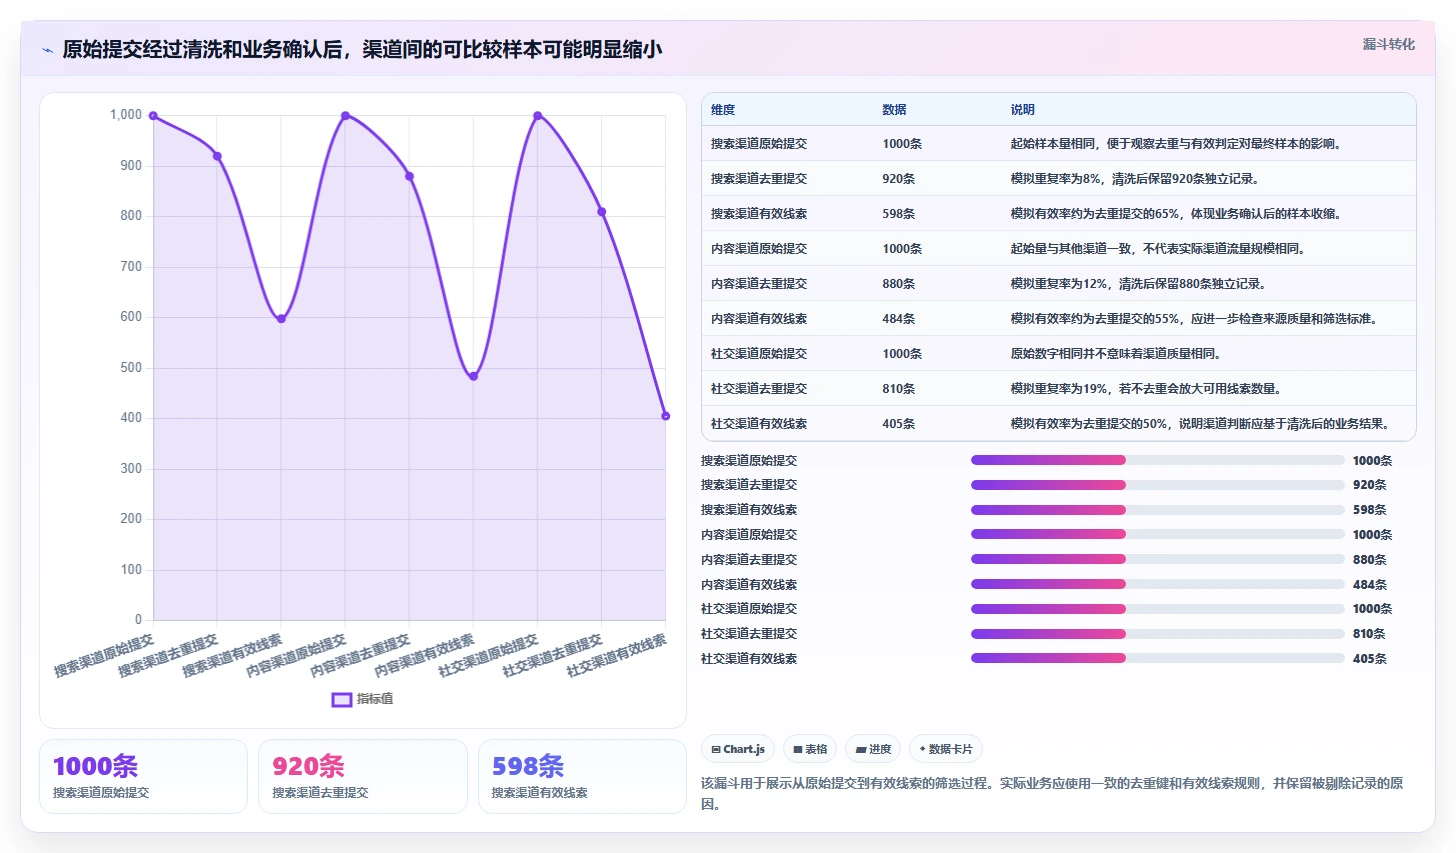Click the 598条 搜索渠道有效线索 data card
Image resolution: width=1456 pixels, height=853 pixels.
point(582,776)
